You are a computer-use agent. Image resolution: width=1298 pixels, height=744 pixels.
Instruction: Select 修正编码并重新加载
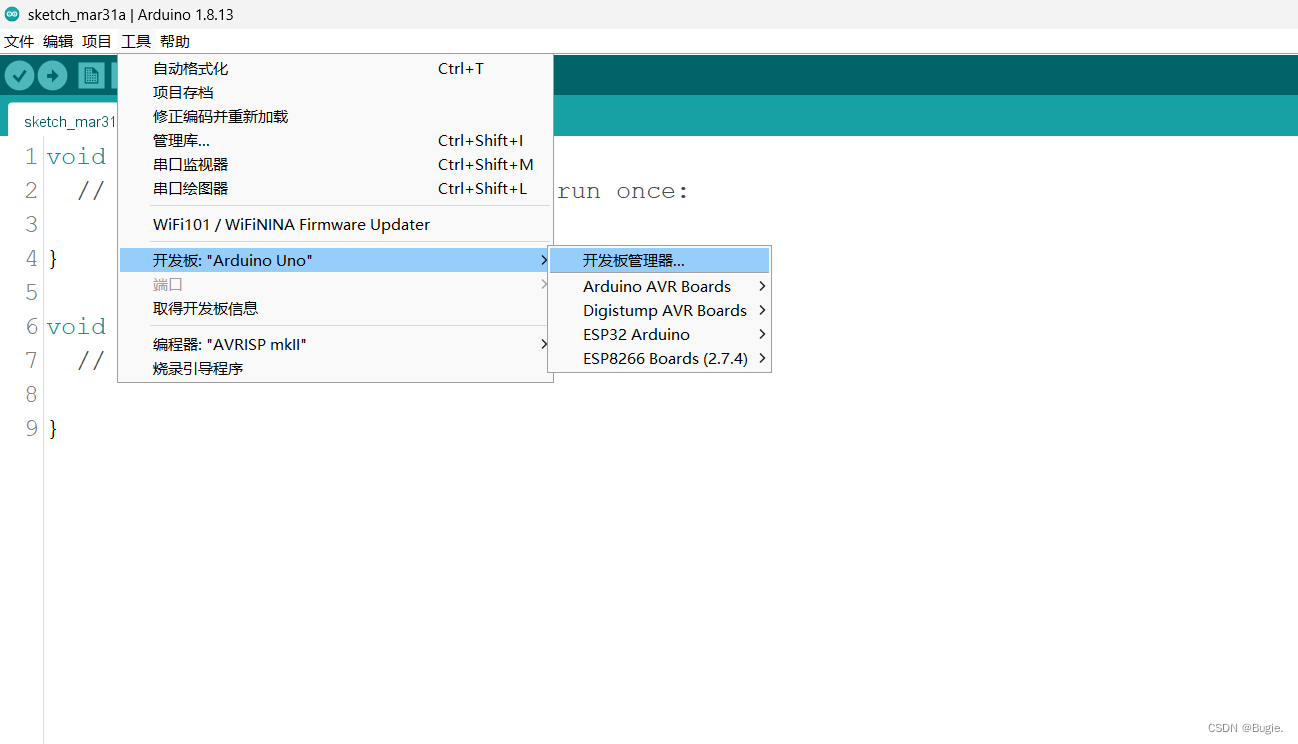click(335, 117)
